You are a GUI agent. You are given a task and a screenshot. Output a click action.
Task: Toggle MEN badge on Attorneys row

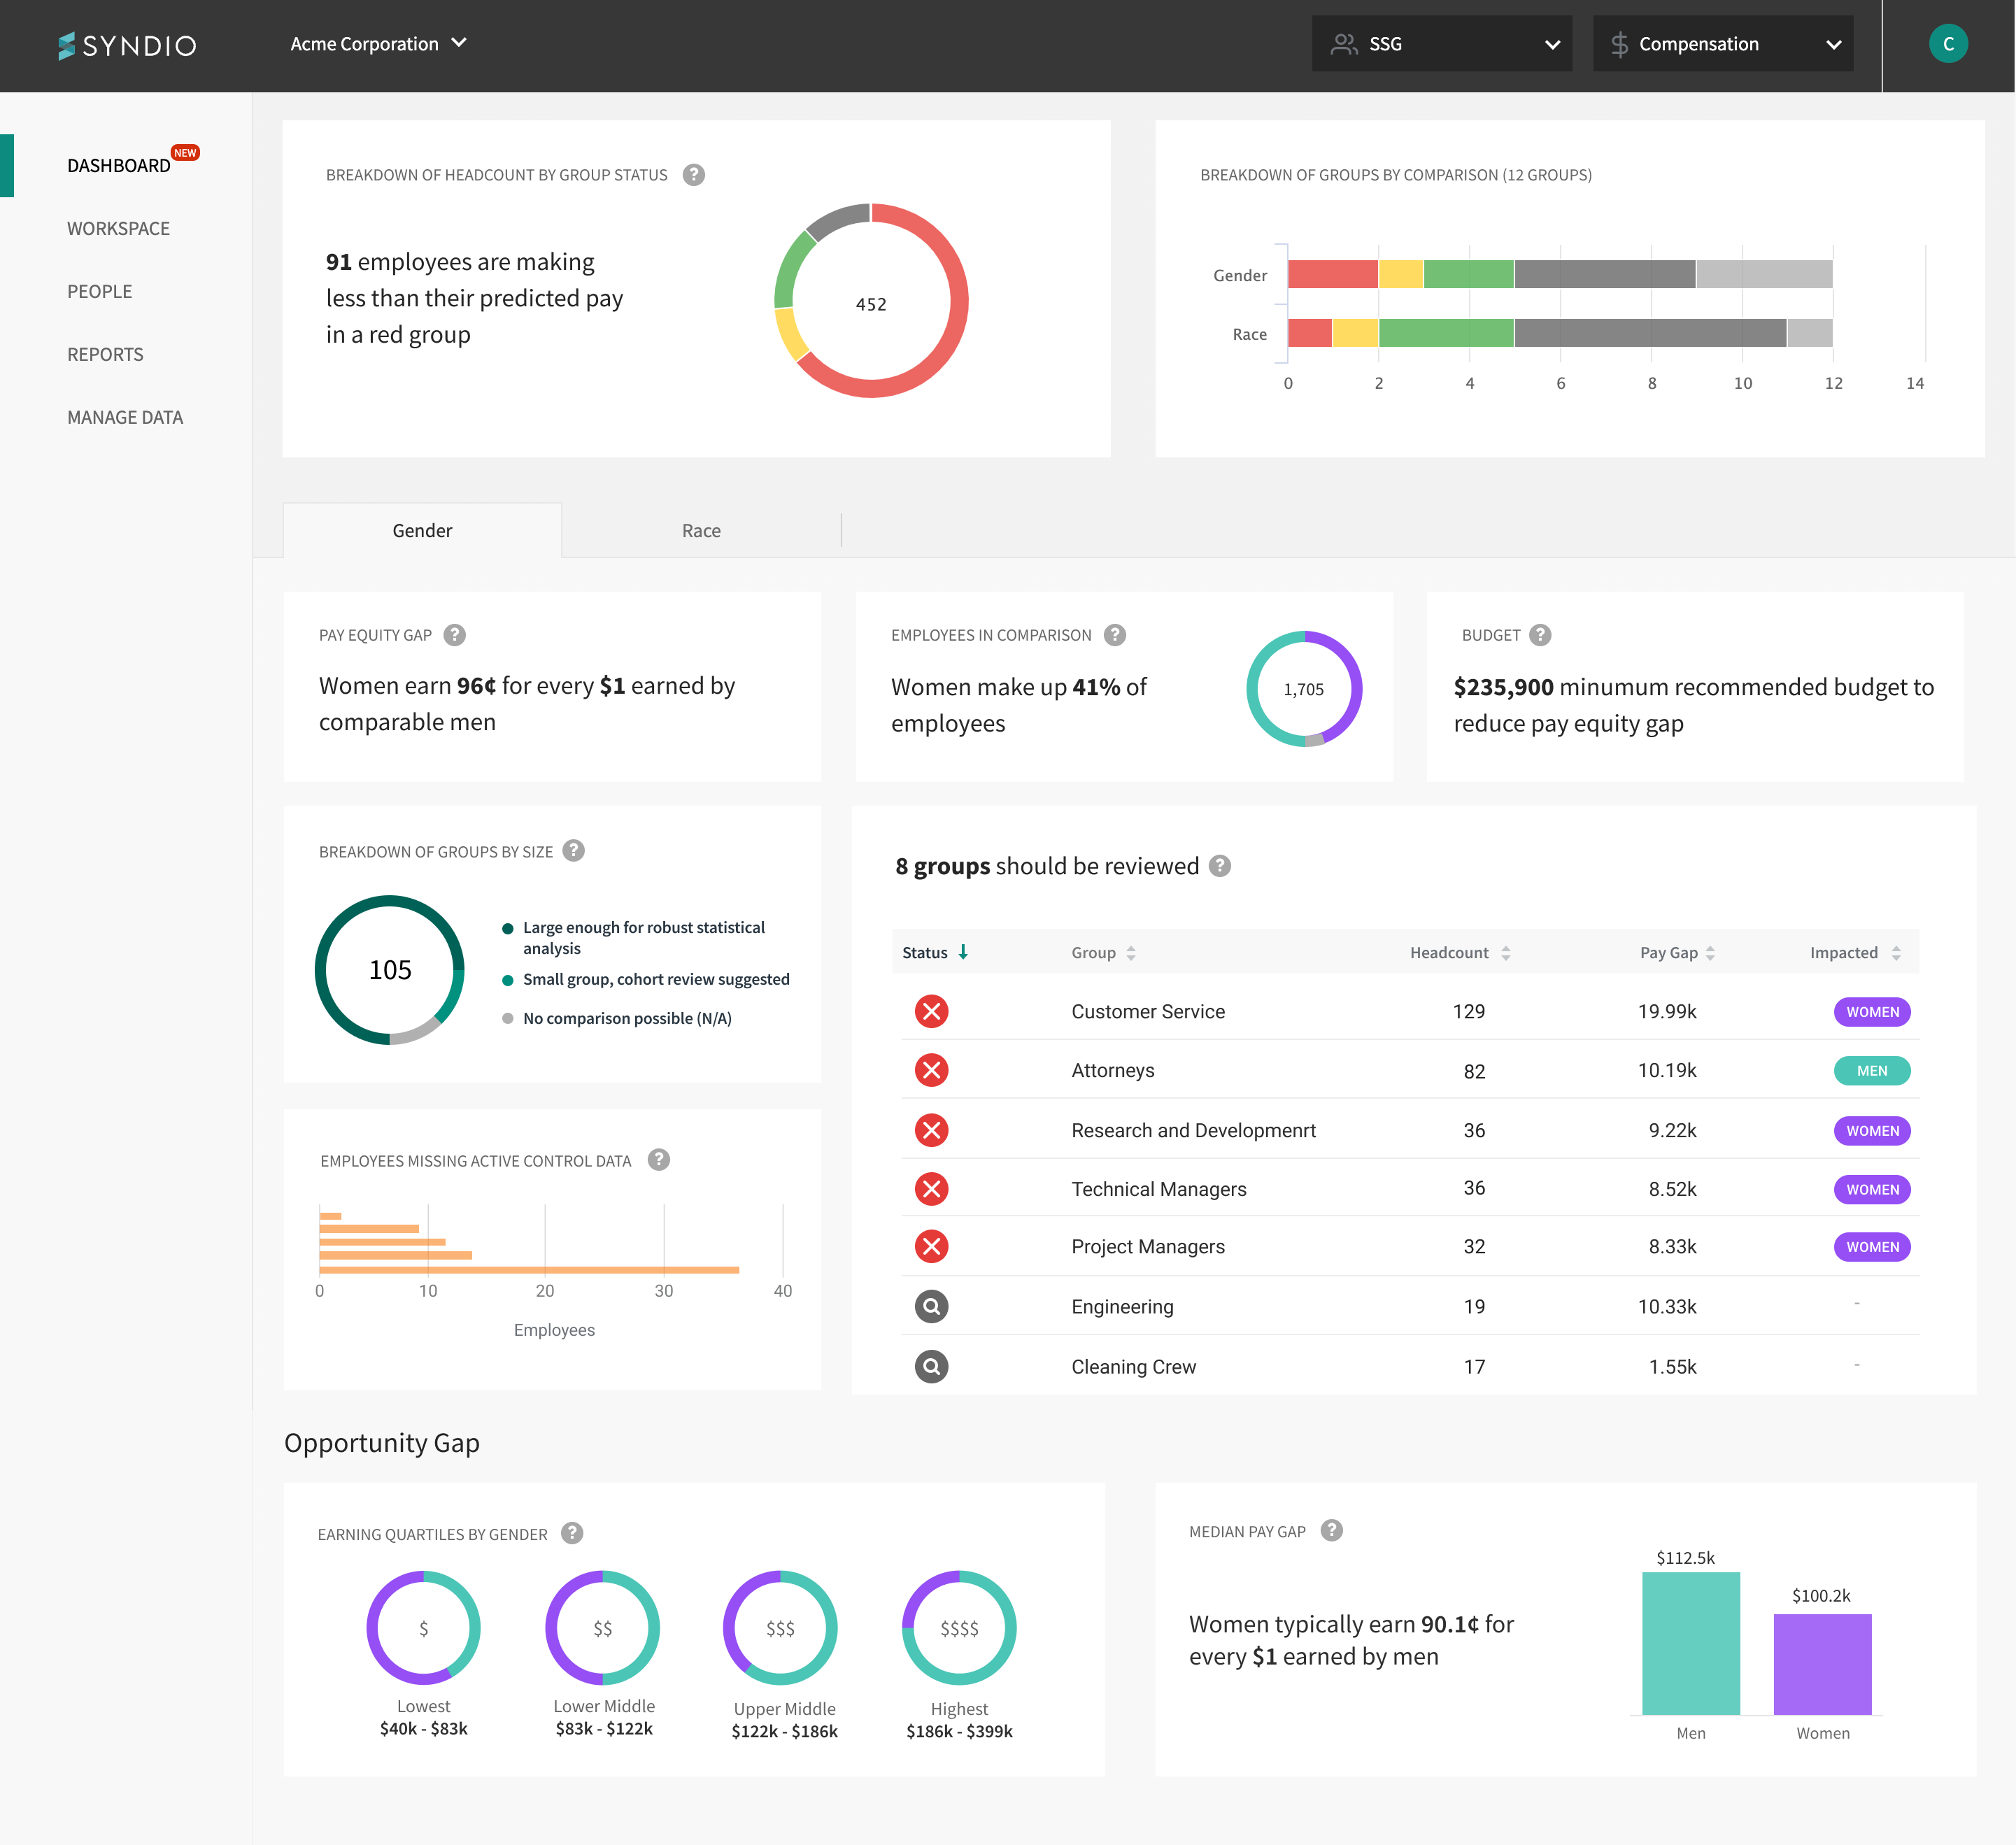[x=1871, y=1071]
